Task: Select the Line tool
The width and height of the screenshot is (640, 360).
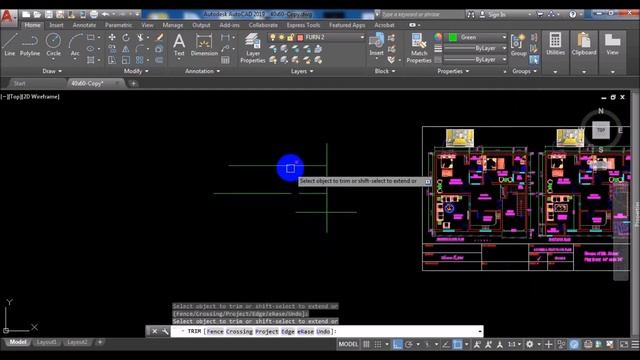Action: (x=9, y=44)
